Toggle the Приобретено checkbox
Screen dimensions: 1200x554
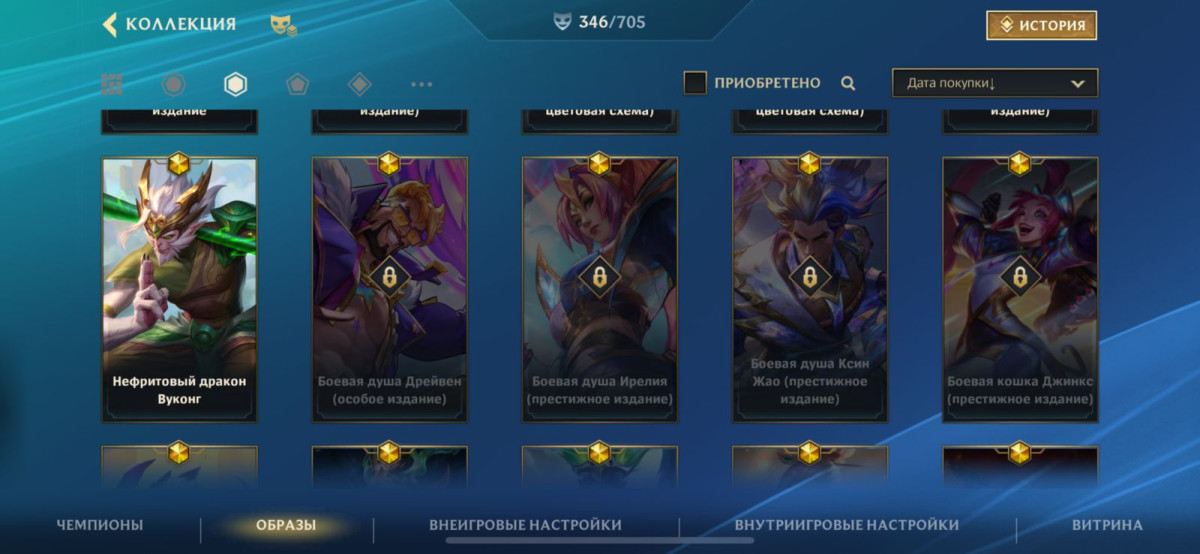click(x=695, y=83)
